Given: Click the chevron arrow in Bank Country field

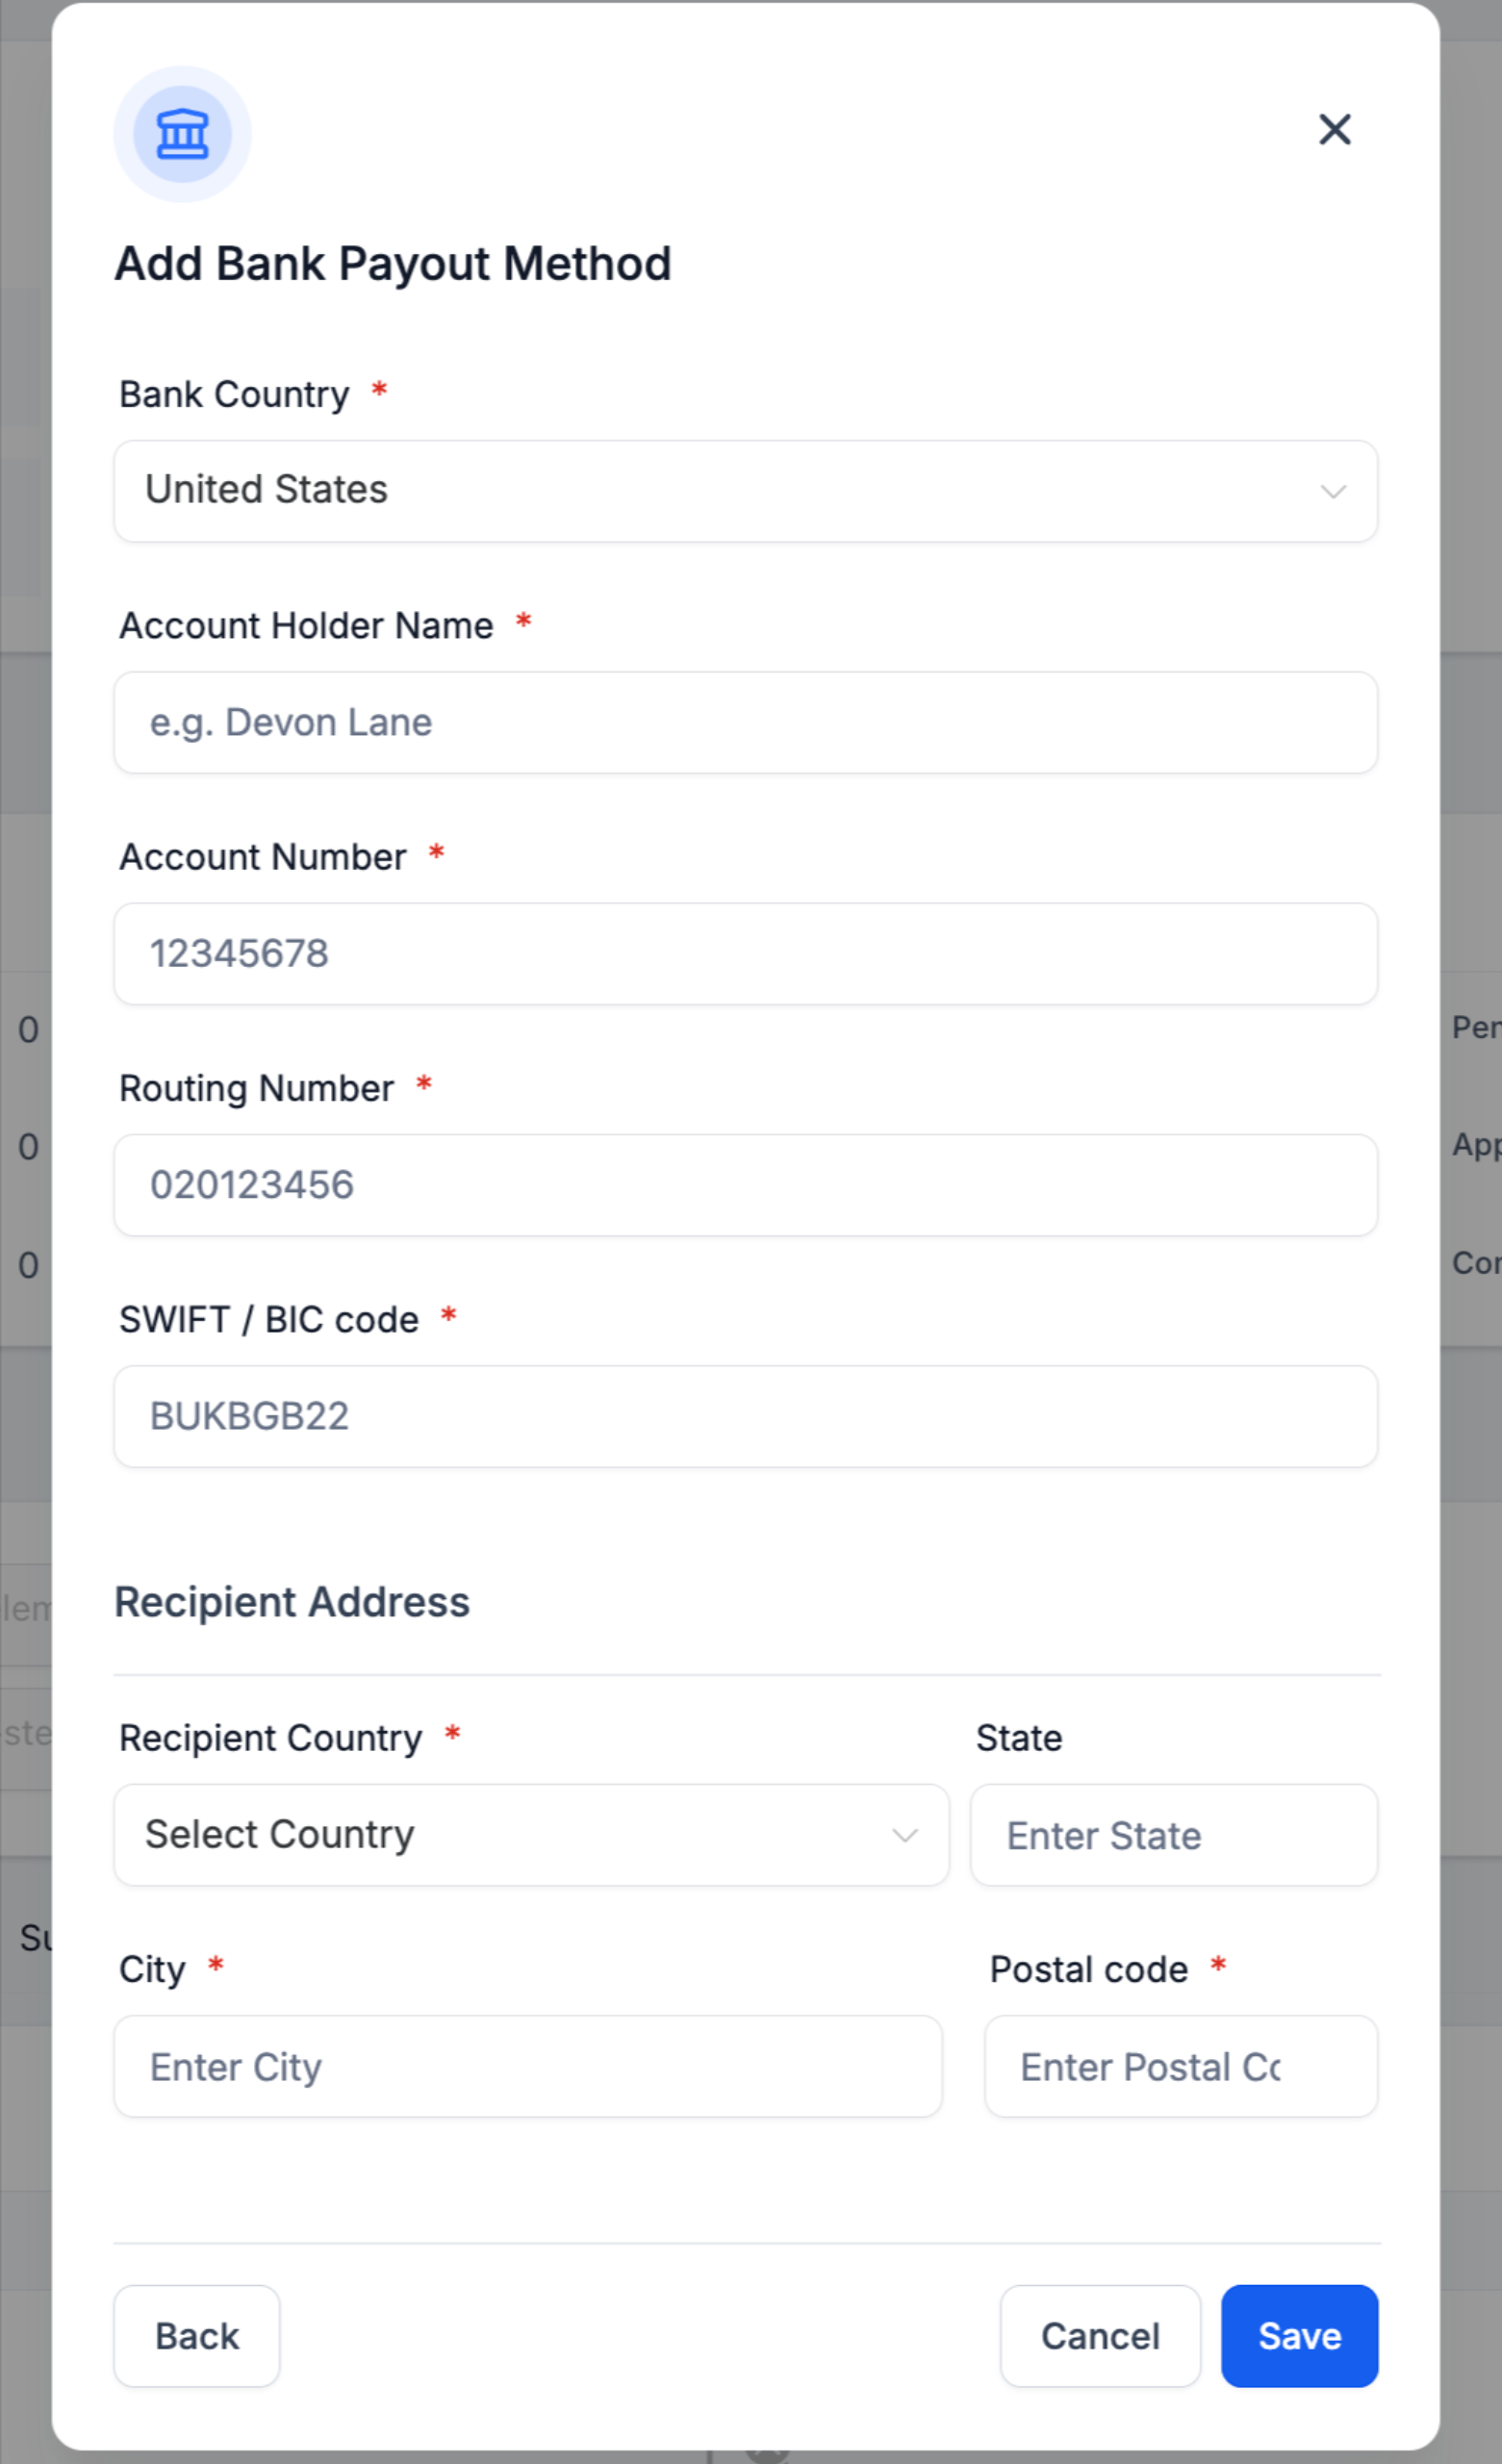Looking at the screenshot, I should coord(1333,491).
